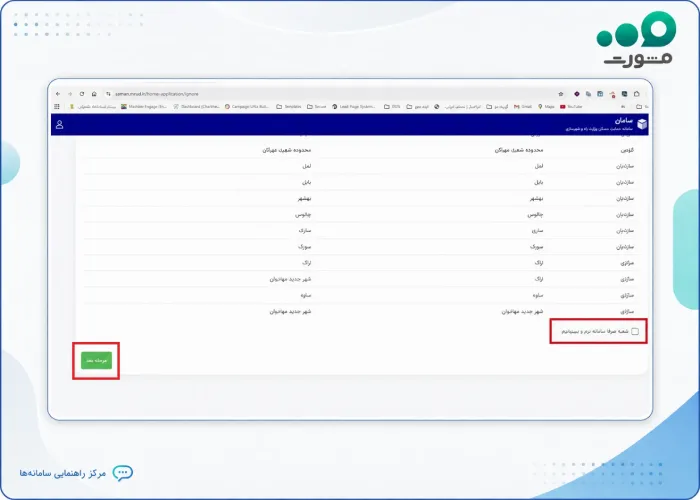Open the user profile icon in blue header
Image resolution: width=700 pixels, height=500 pixels.
[x=59, y=125]
